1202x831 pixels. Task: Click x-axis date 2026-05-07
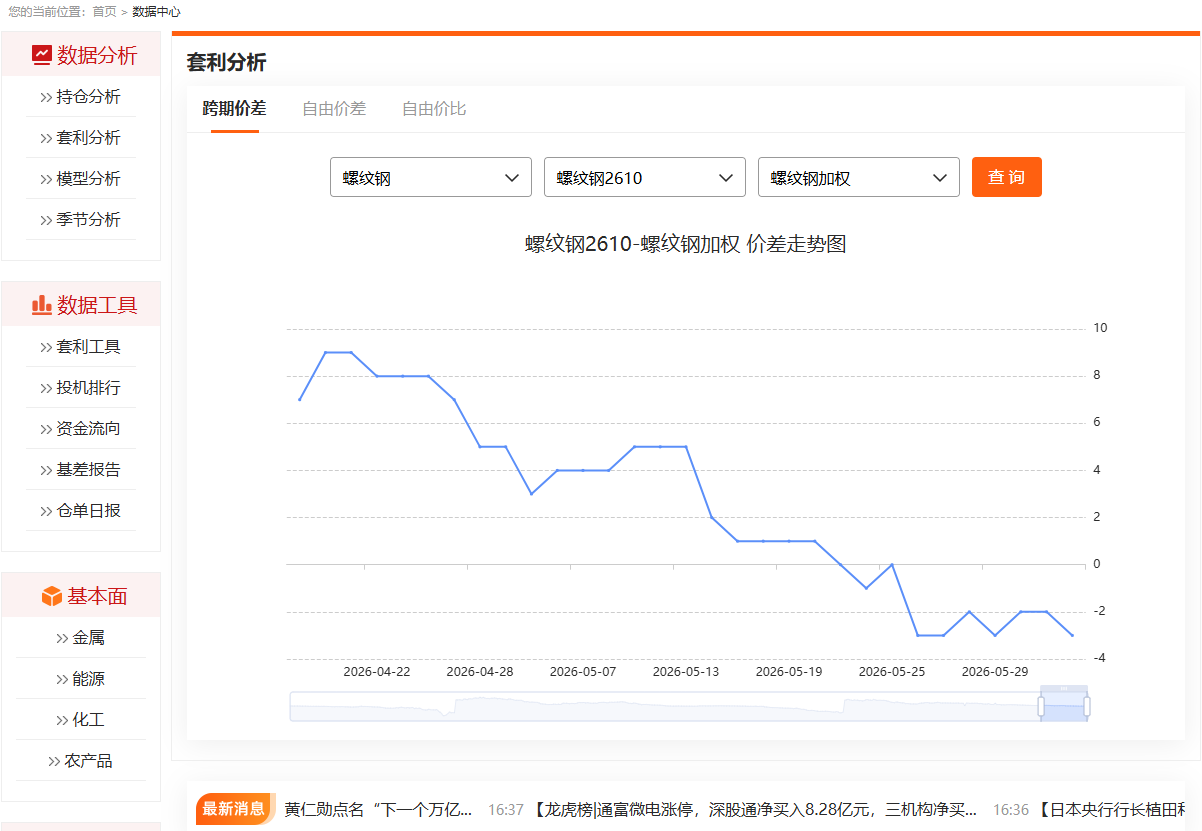click(583, 672)
